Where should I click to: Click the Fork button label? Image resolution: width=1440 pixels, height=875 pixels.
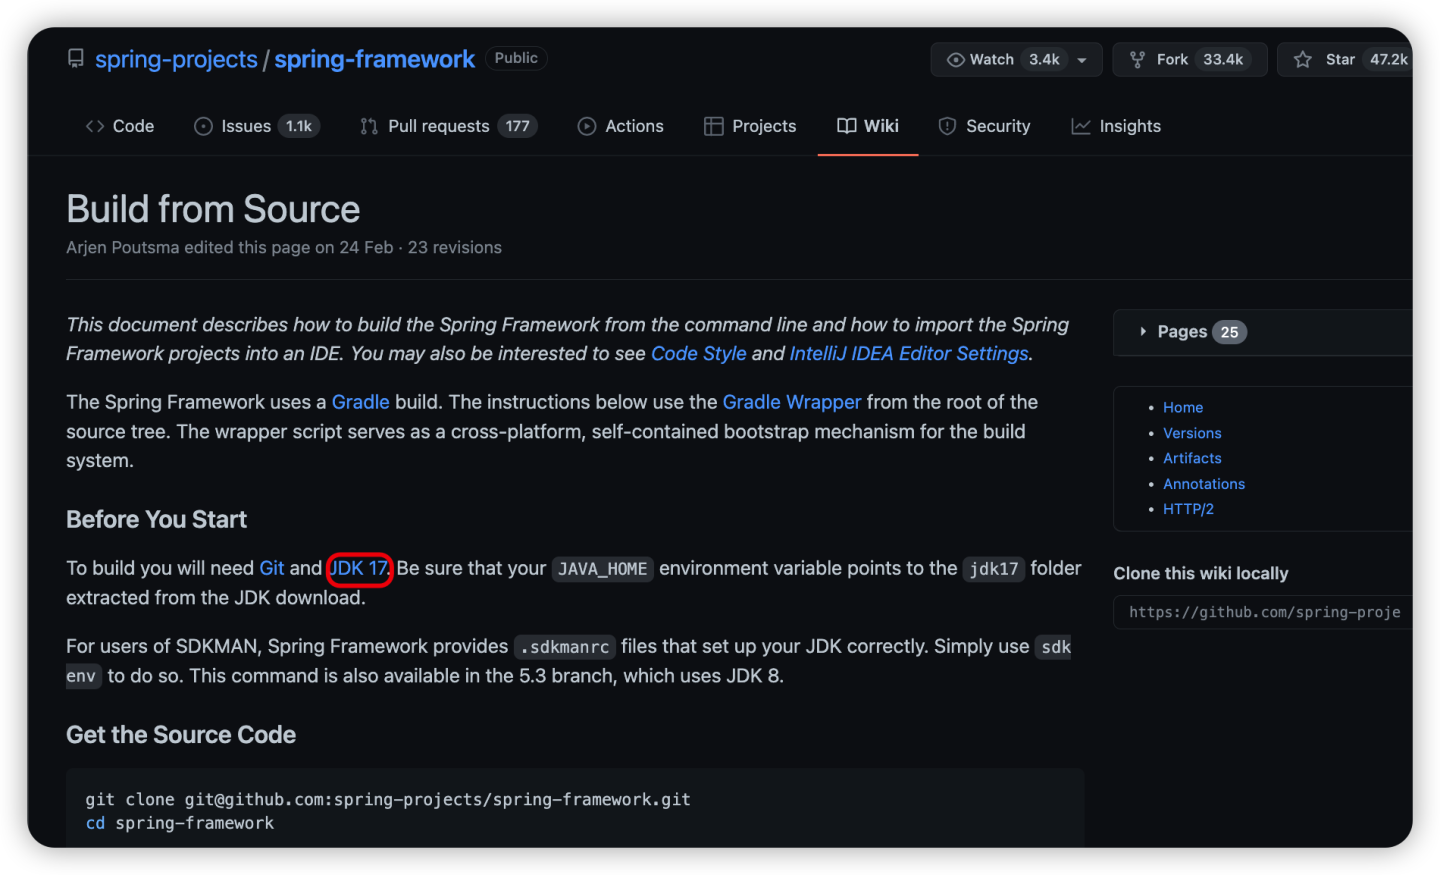pyautogui.click(x=1172, y=60)
